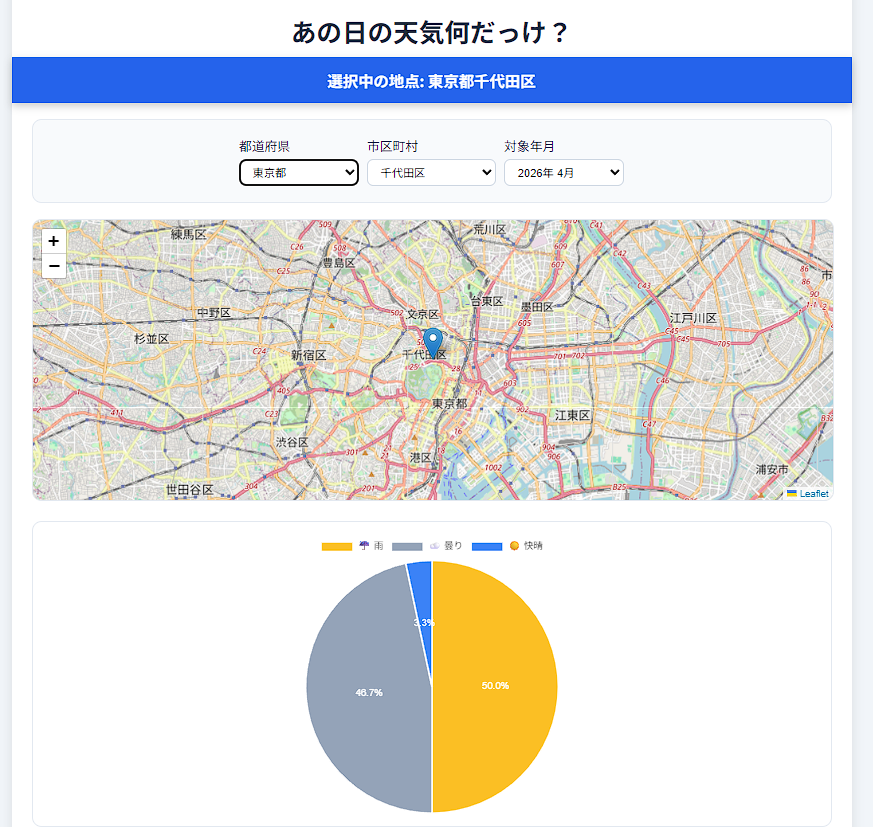873x827 pixels.
Task: Click 杉並区 label on the map
Action: [151, 339]
